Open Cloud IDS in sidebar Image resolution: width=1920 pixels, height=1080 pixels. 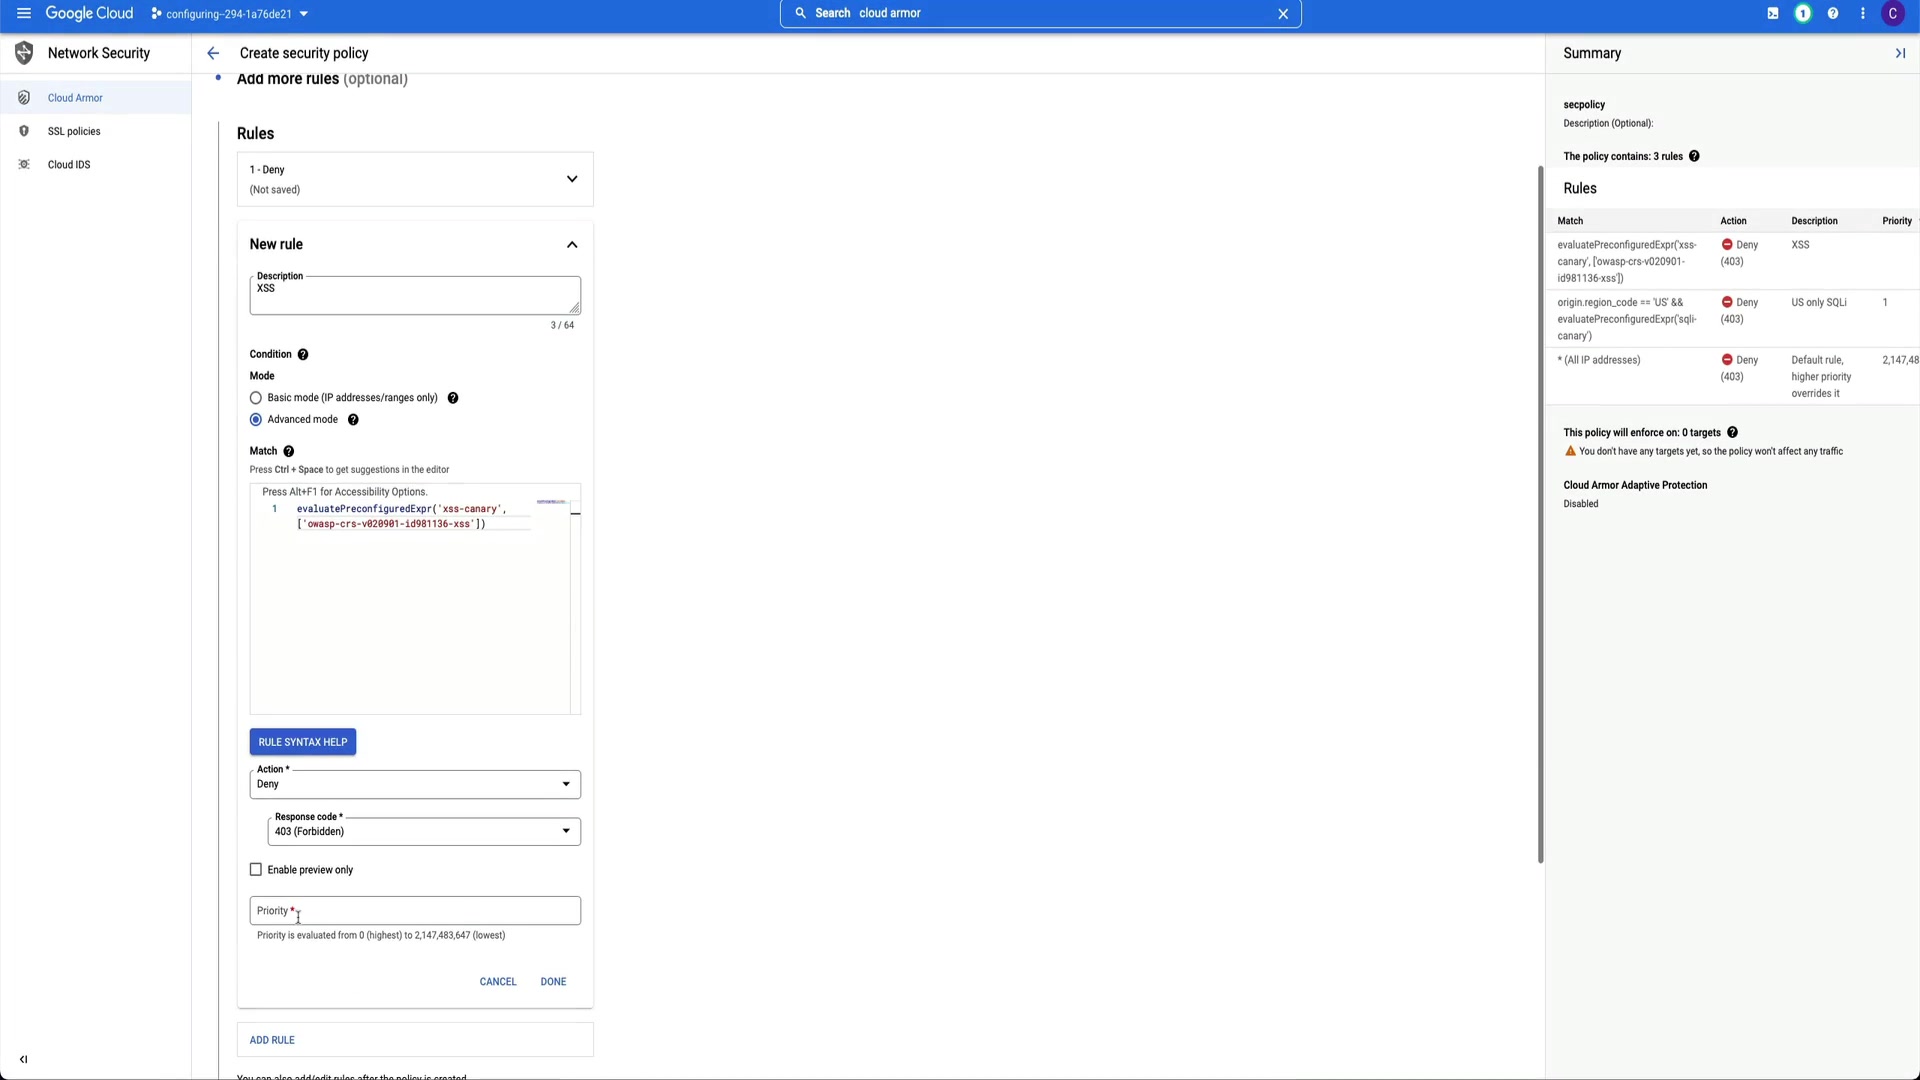pyautogui.click(x=69, y=165)
